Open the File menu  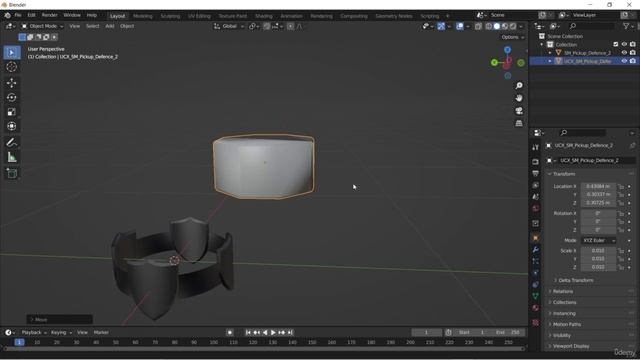[18, 15]
